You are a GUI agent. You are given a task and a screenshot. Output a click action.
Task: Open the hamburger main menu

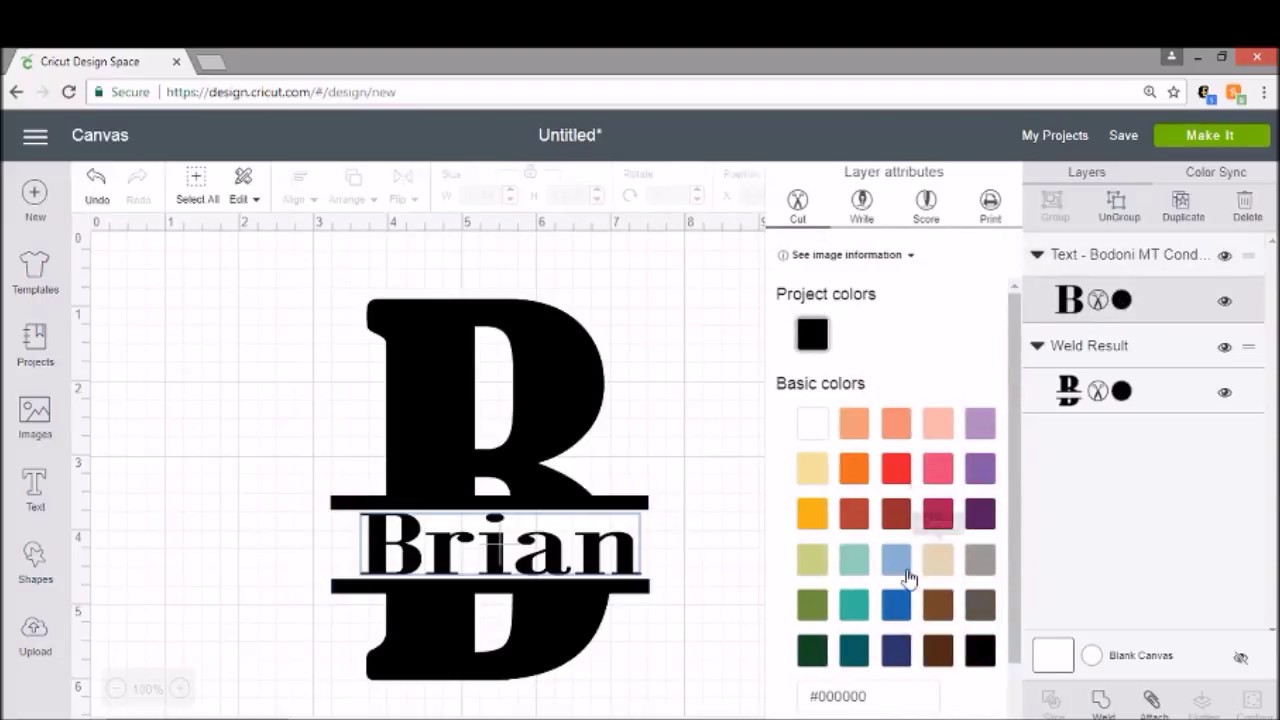35,136
